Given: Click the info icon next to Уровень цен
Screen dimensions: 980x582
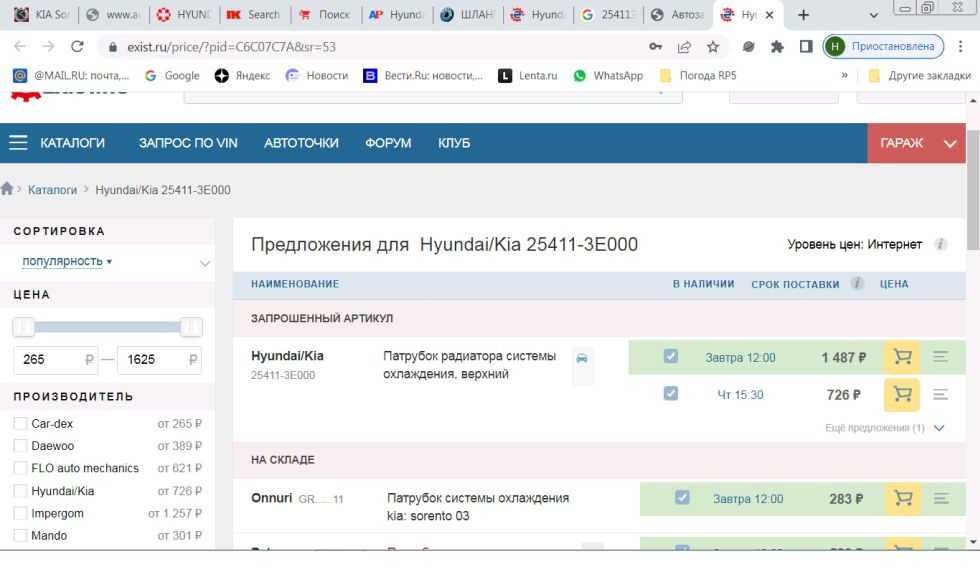Looking at the screenshot, I should pos(940,245).
